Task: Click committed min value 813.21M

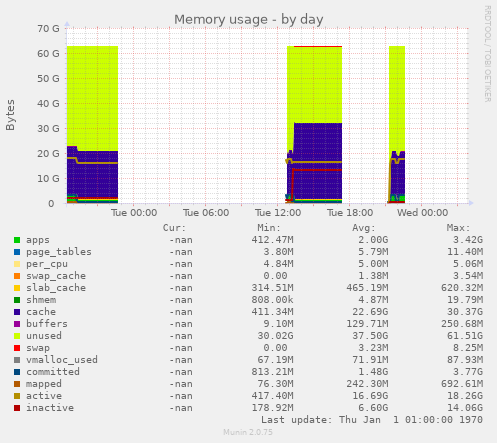Action: (x=272, y=372)
